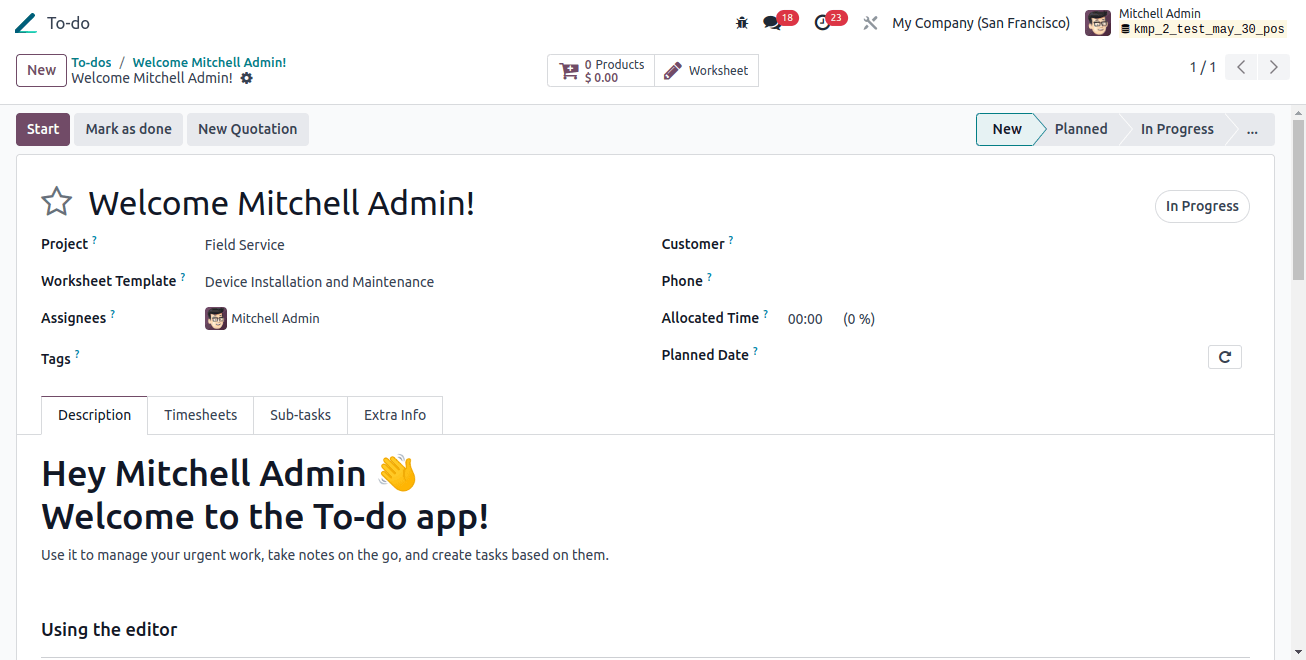Click the refresh icon beside Planned Date
Screen dimensions: 1306x660
pos(1225,357)
